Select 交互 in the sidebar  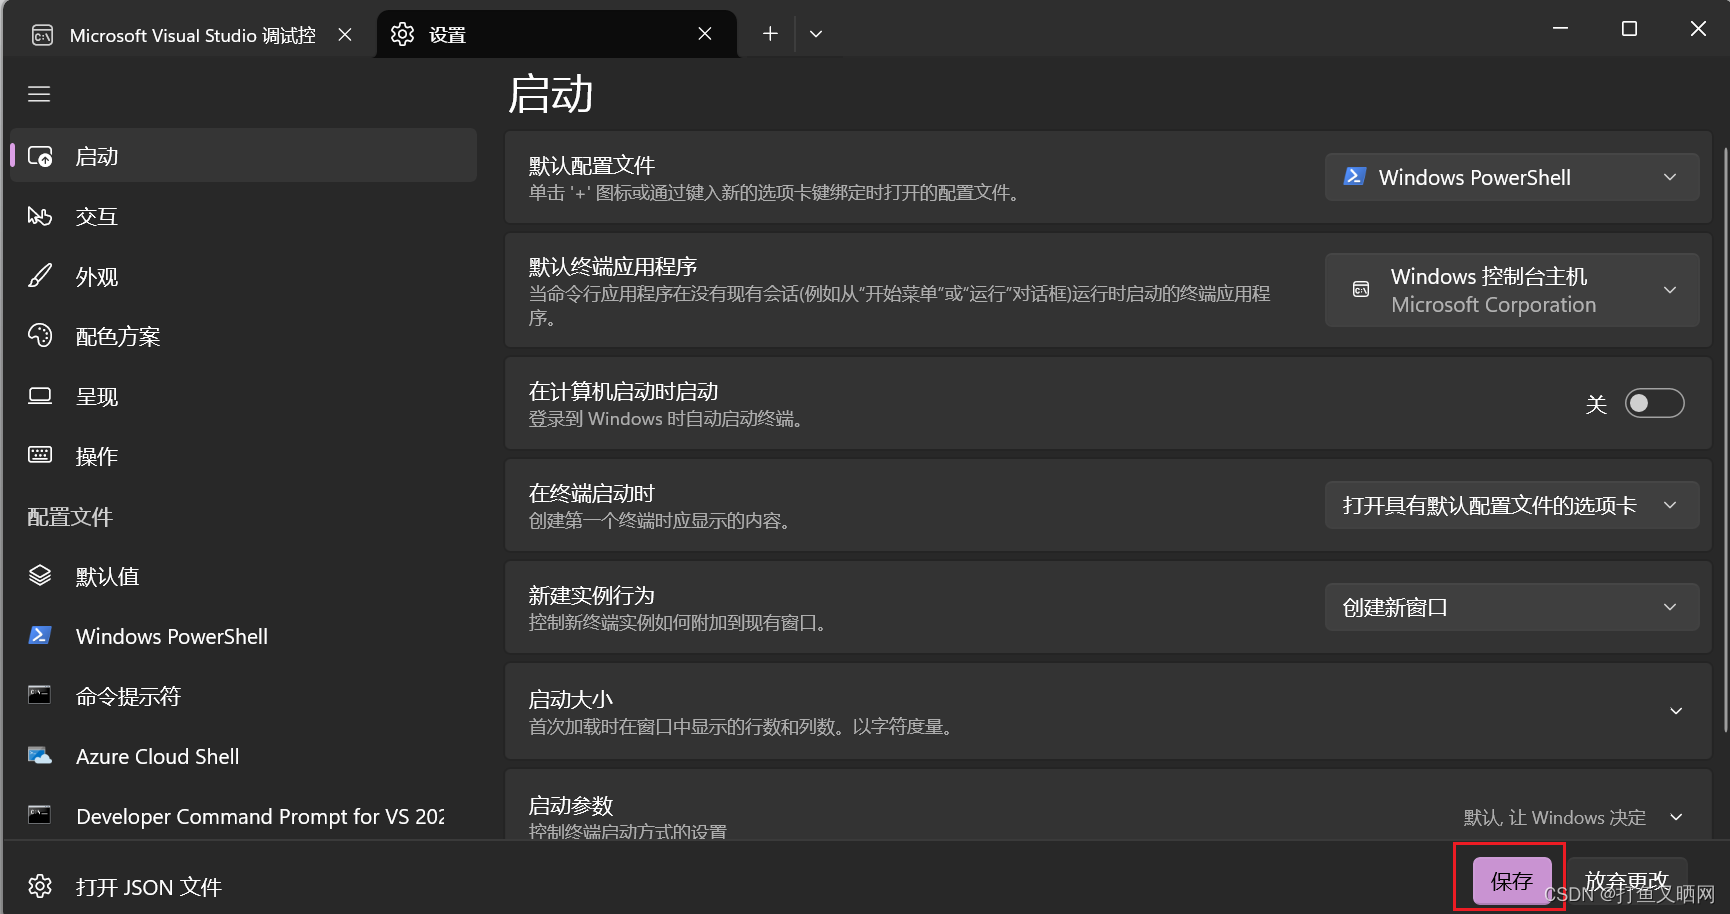[243, 216]
